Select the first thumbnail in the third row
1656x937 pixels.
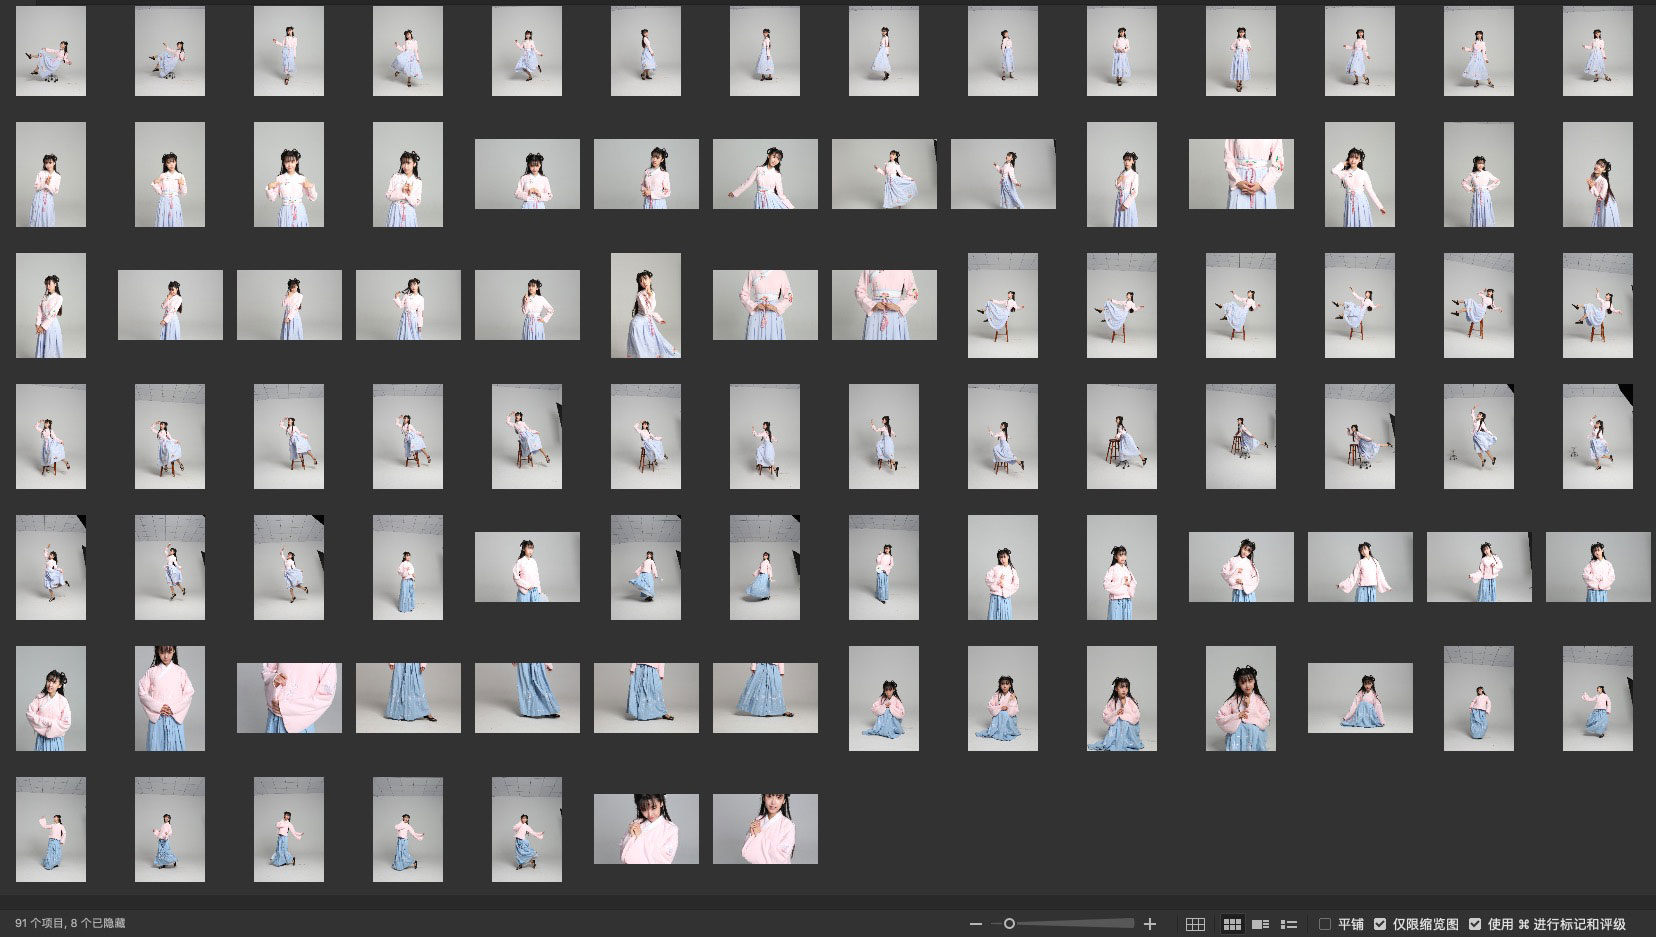pyautogui.click(x=51, y=305)
